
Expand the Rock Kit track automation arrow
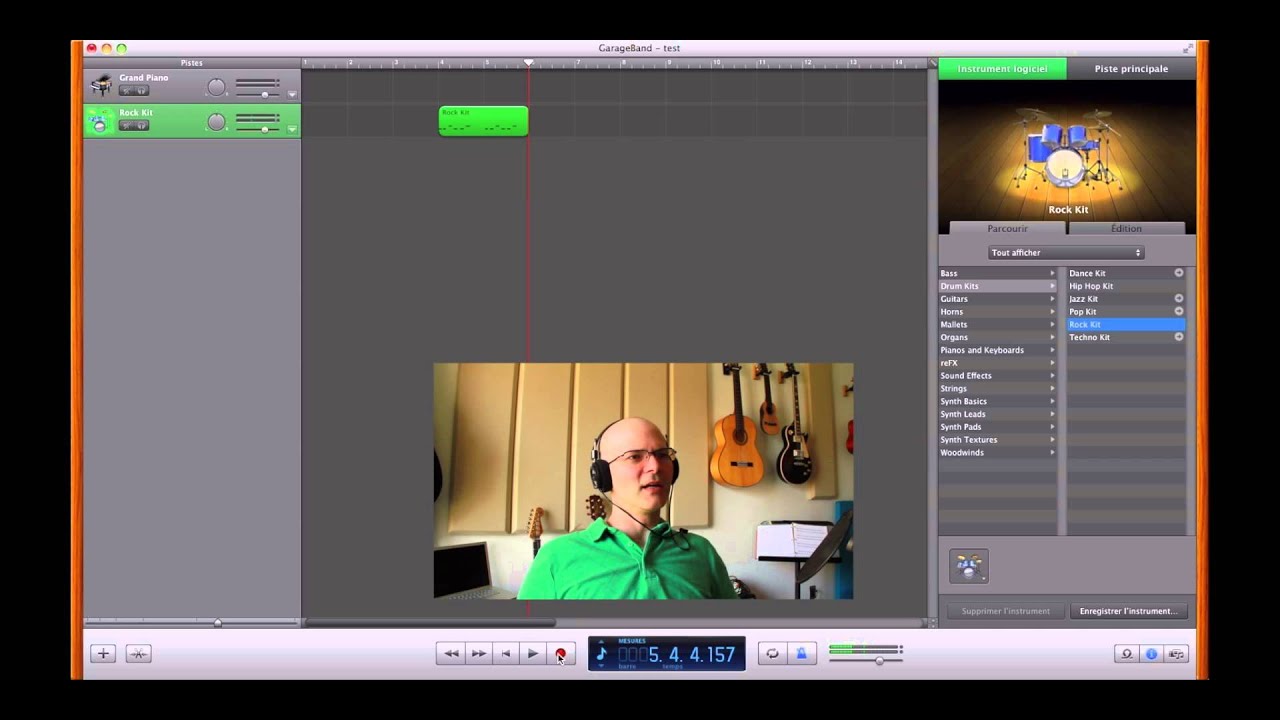(x=292, y=129)
